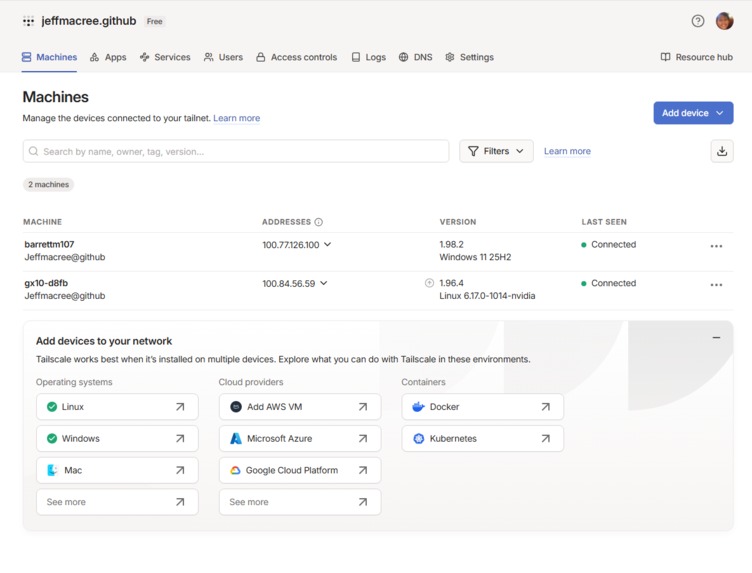
Task: Open the Resource hub link
Action: tap(697, 57)
